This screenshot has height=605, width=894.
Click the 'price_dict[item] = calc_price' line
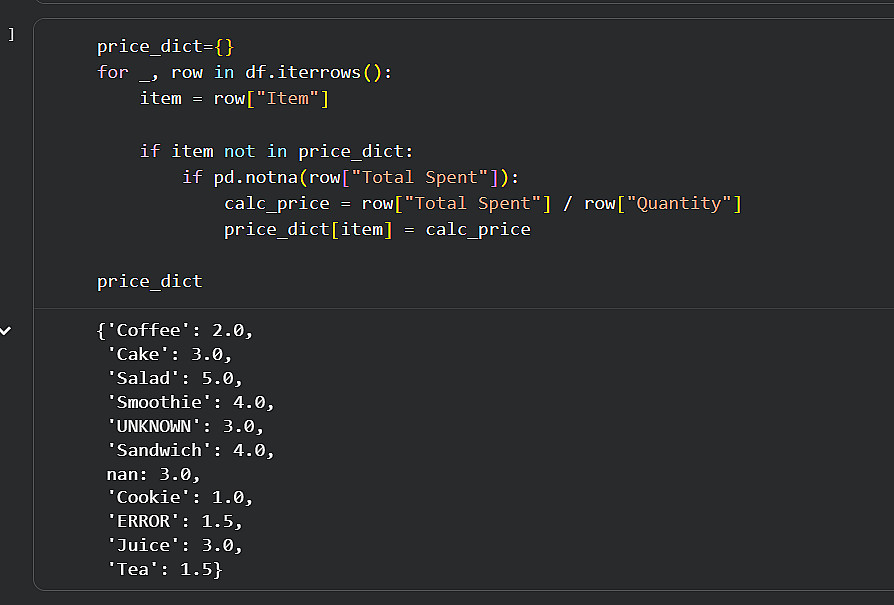(x=377, y=230)
